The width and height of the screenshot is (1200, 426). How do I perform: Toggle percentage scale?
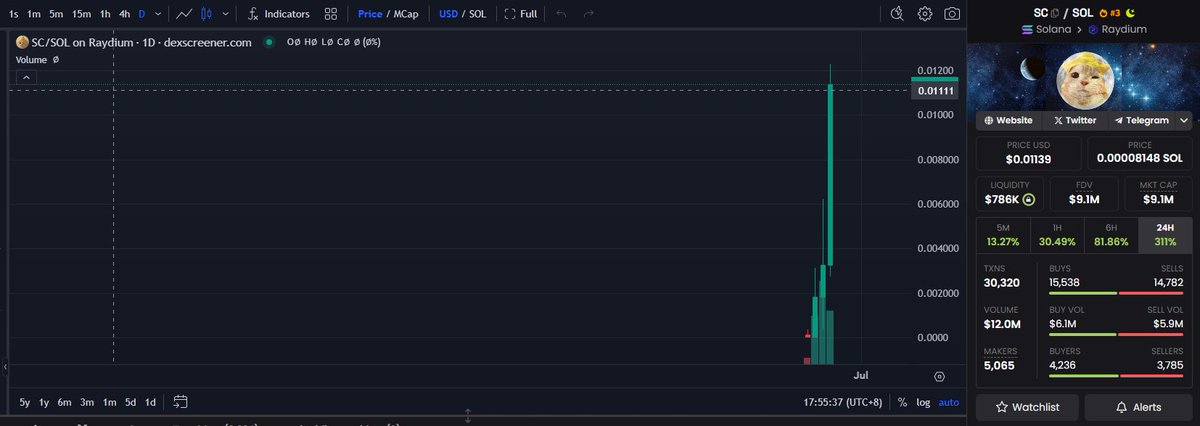pos(902,402)
